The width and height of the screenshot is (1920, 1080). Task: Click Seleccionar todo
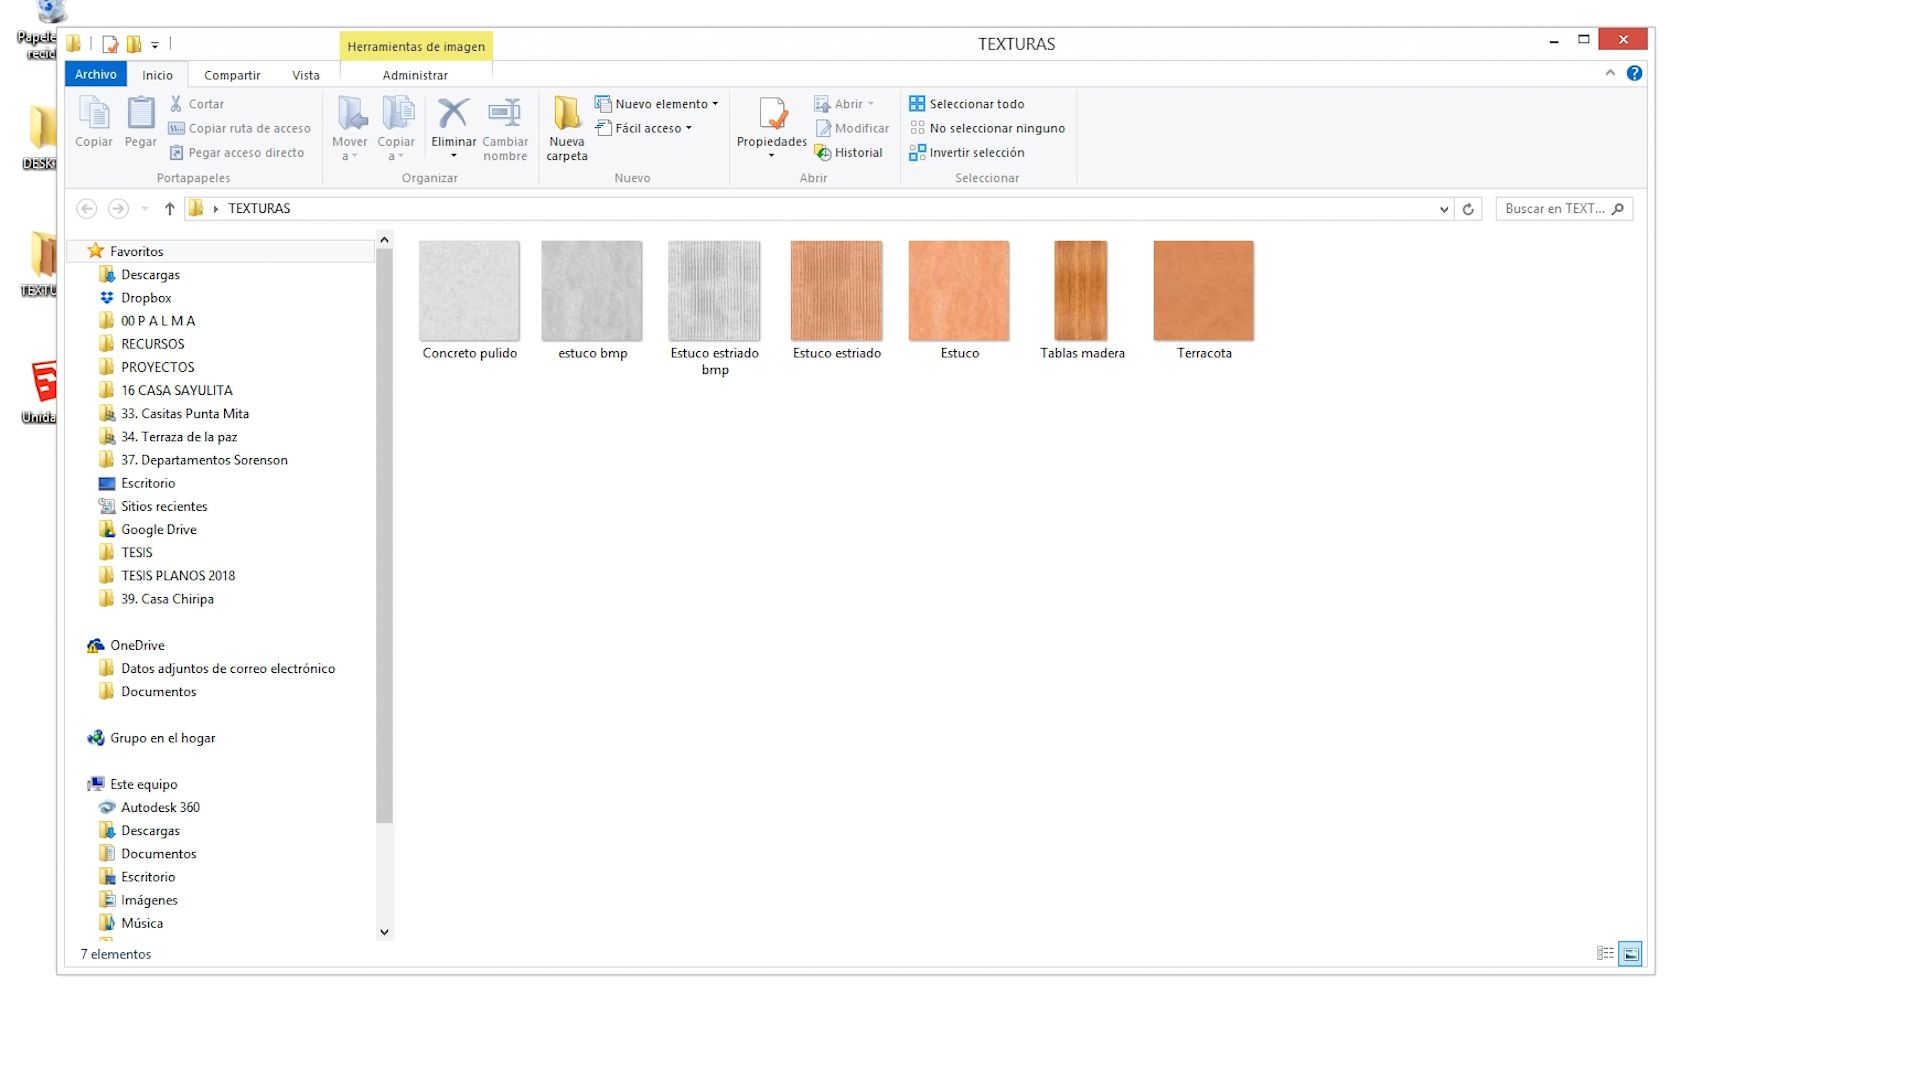point(966,104)
